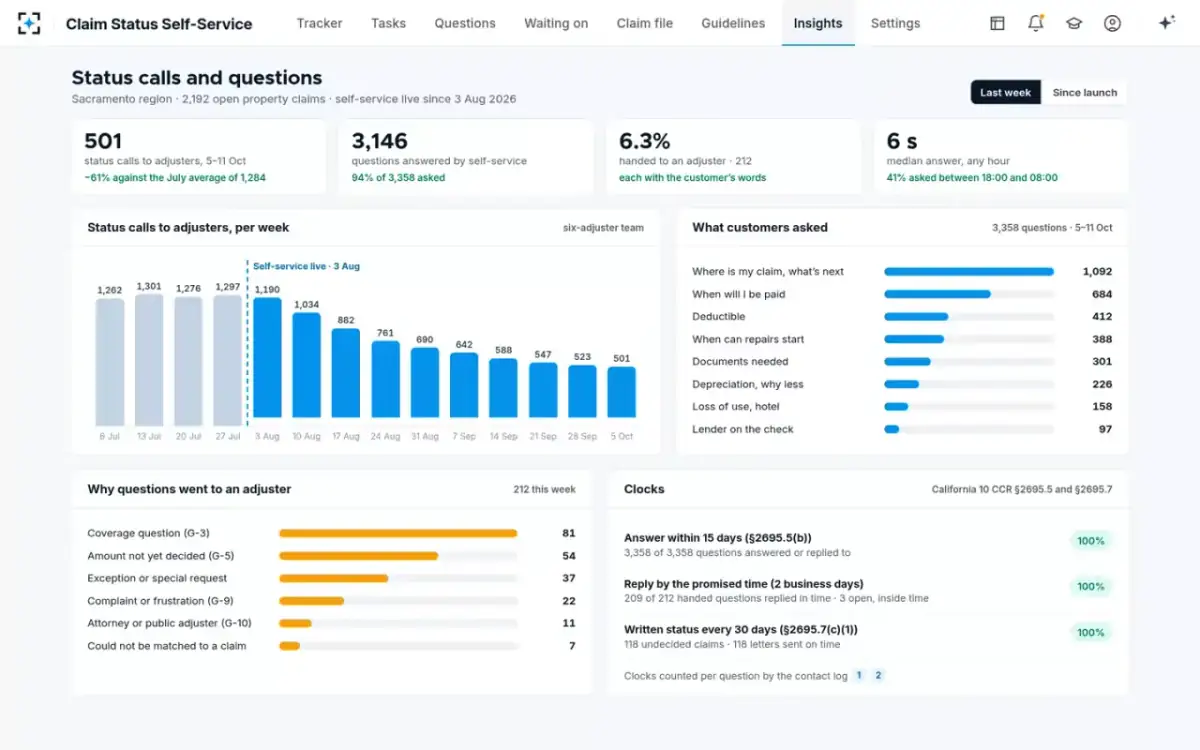The width and height of the screenshot is (1200, 750).
Task: Click the 'Documents needed' row
Action: point(902,362)
